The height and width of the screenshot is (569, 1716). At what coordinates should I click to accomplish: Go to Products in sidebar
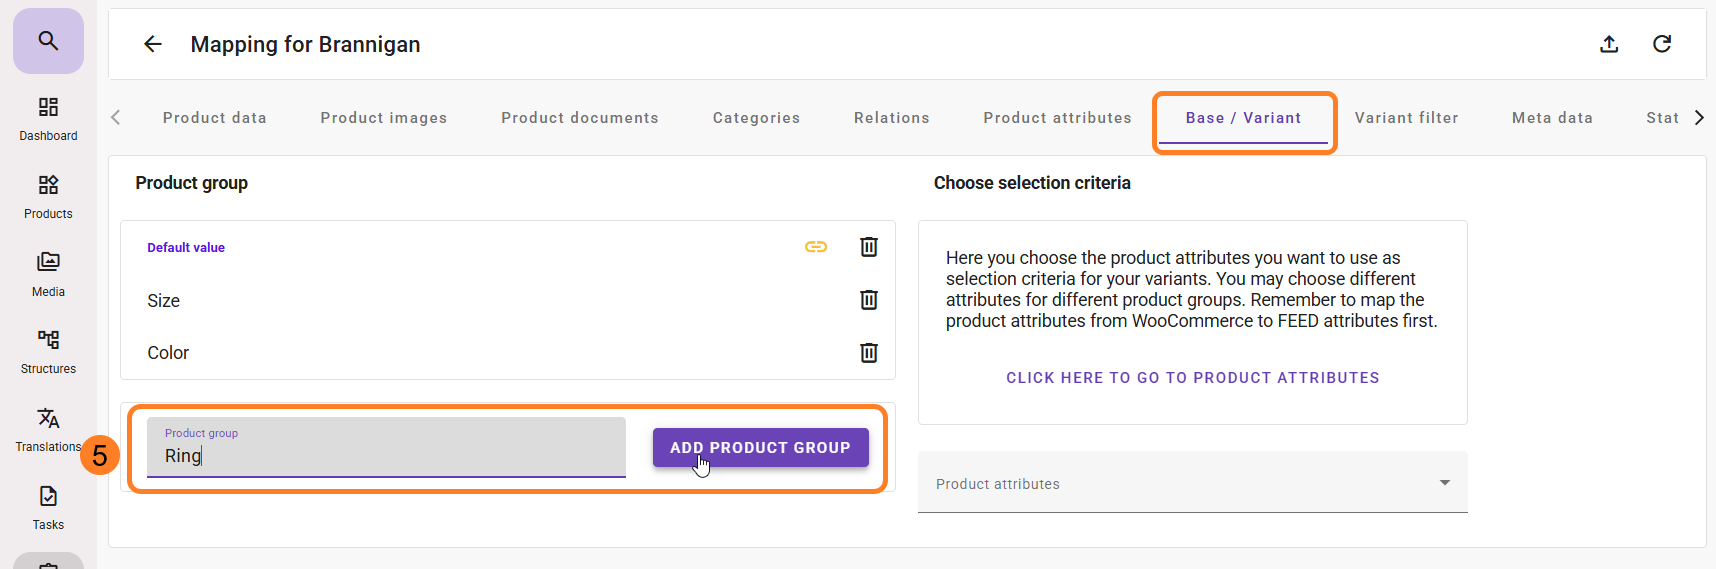[48, 196]
